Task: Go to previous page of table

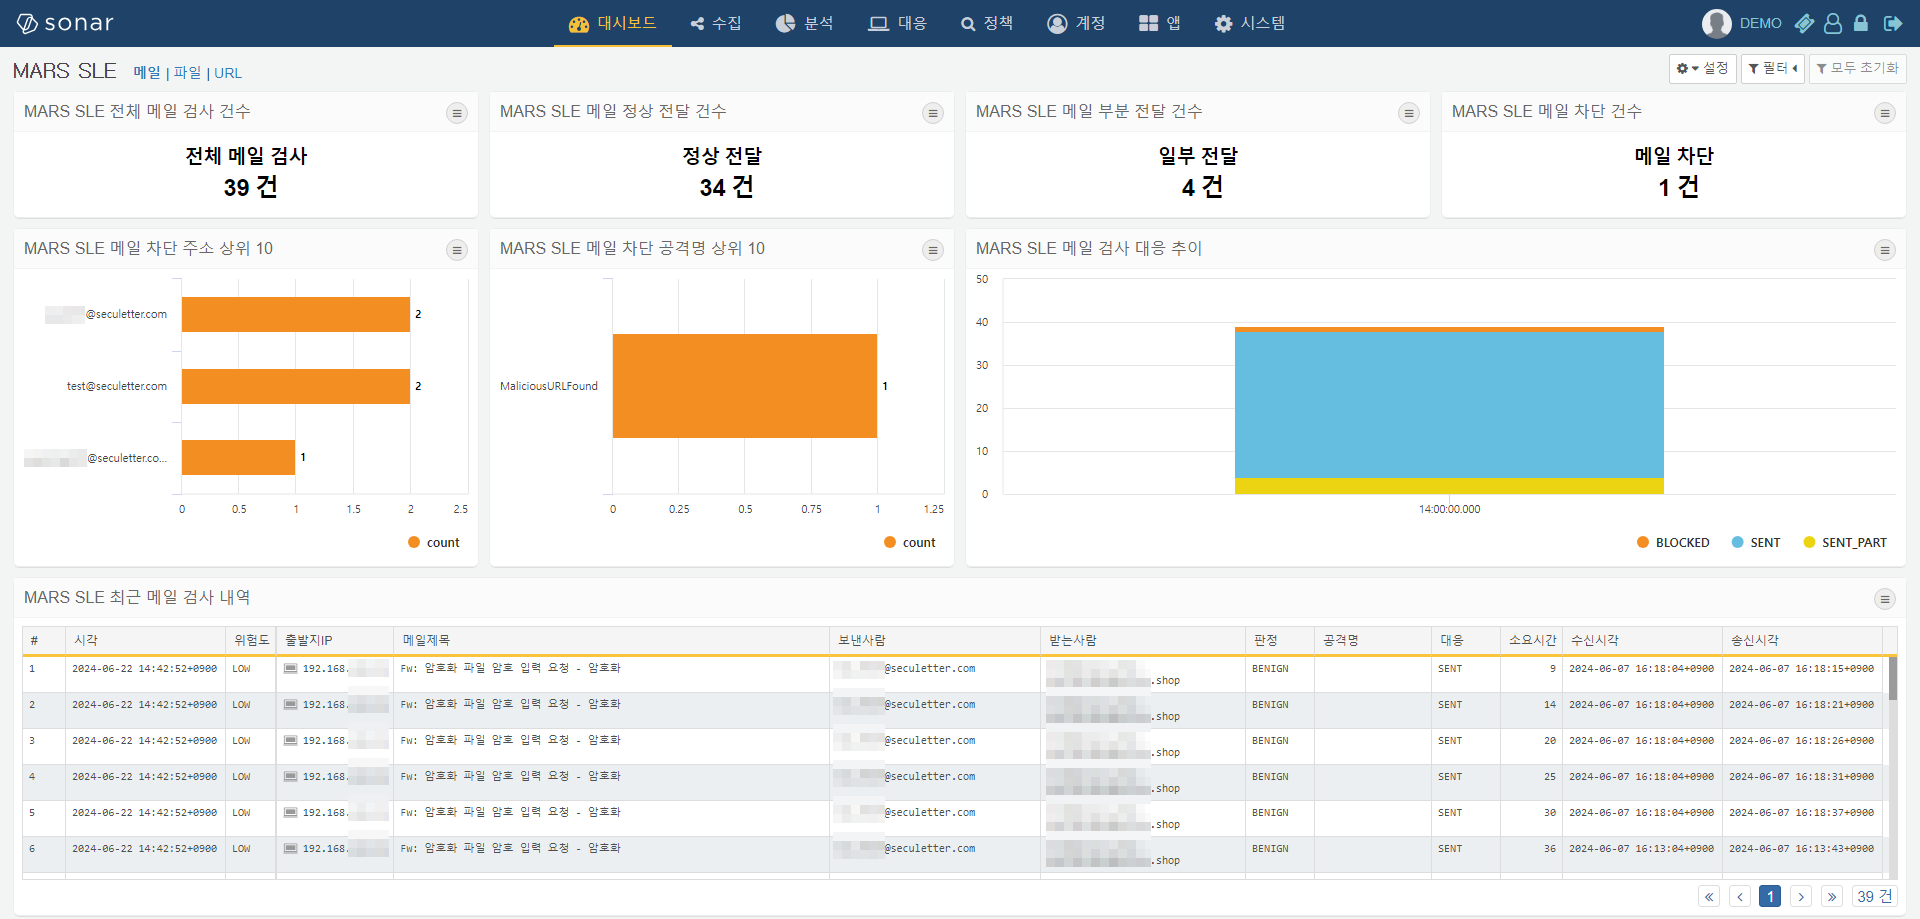Action: [1740, 896]
